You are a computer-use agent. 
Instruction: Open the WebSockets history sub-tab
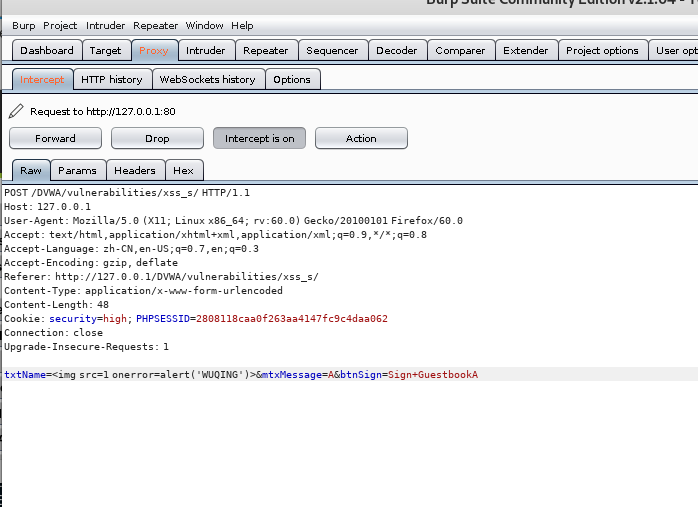[208, 79]
